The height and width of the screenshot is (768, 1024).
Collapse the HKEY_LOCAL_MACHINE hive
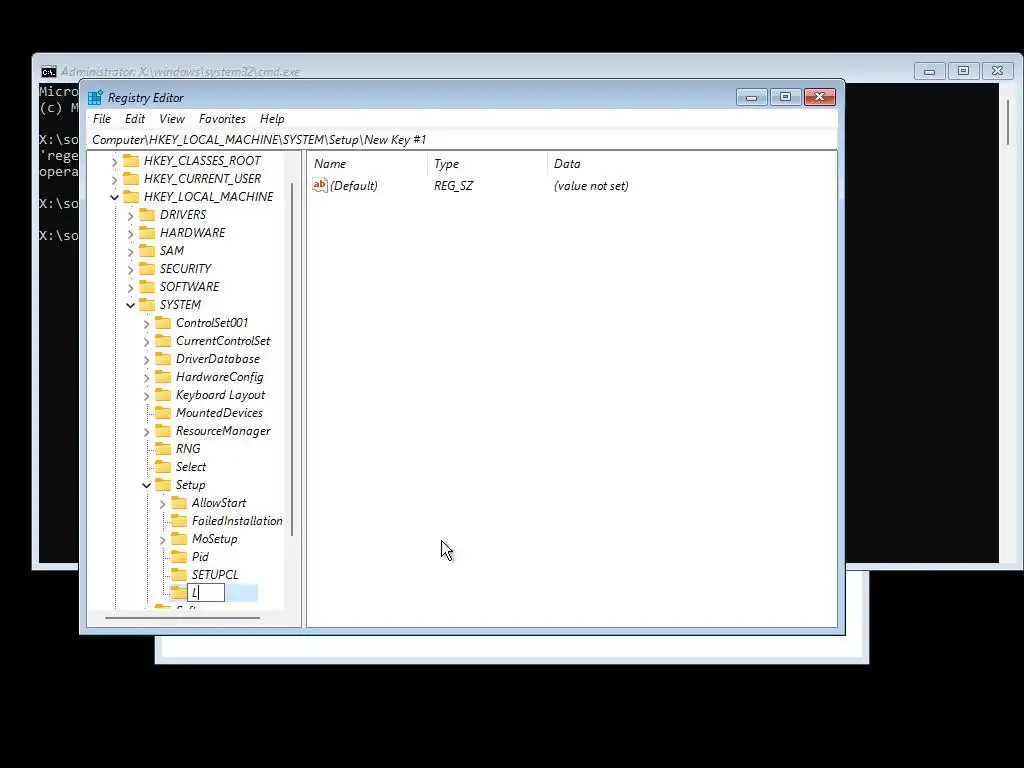pos(114,197)
